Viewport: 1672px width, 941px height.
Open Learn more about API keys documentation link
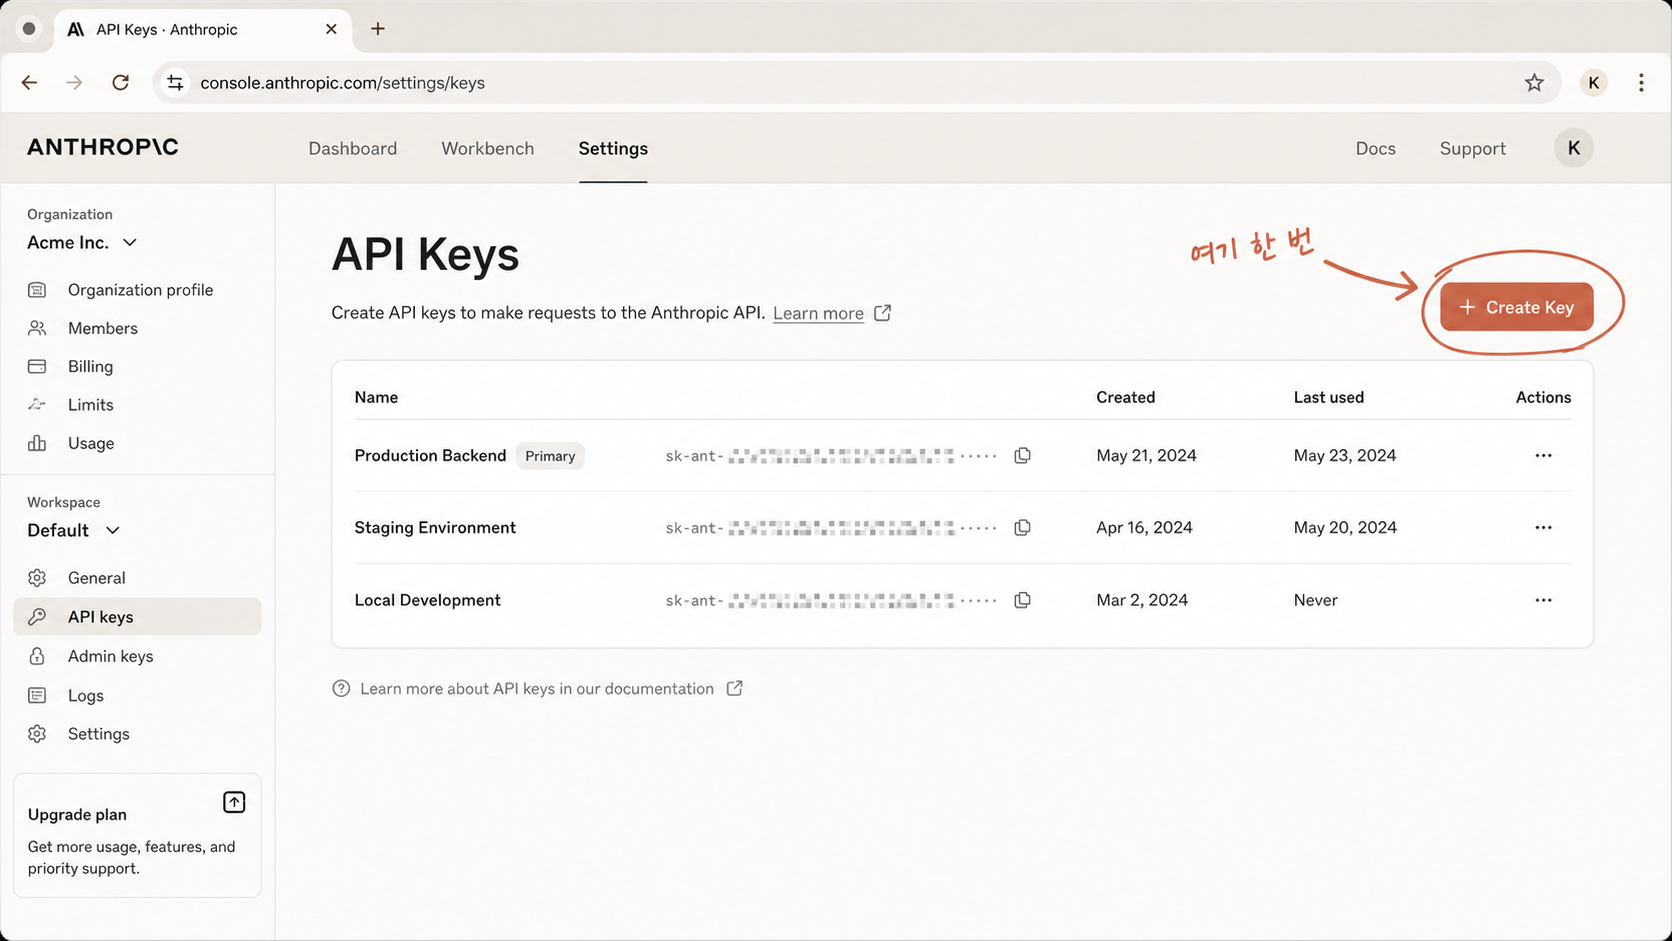[537, 688]
